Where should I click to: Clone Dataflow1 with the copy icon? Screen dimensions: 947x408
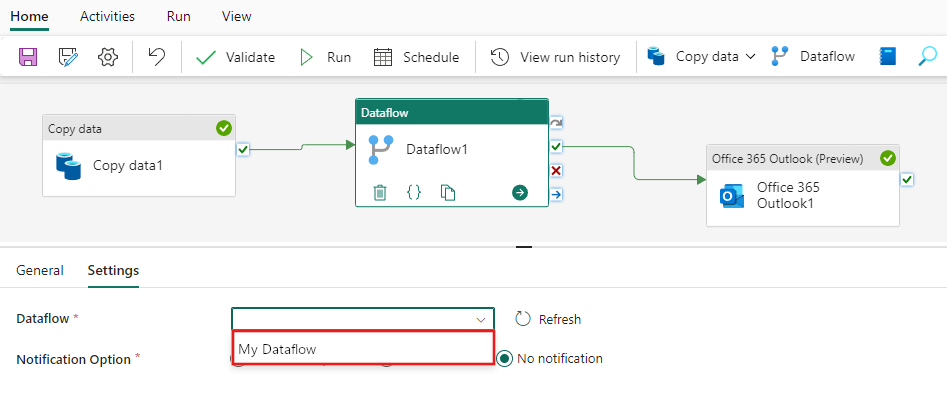448,192
